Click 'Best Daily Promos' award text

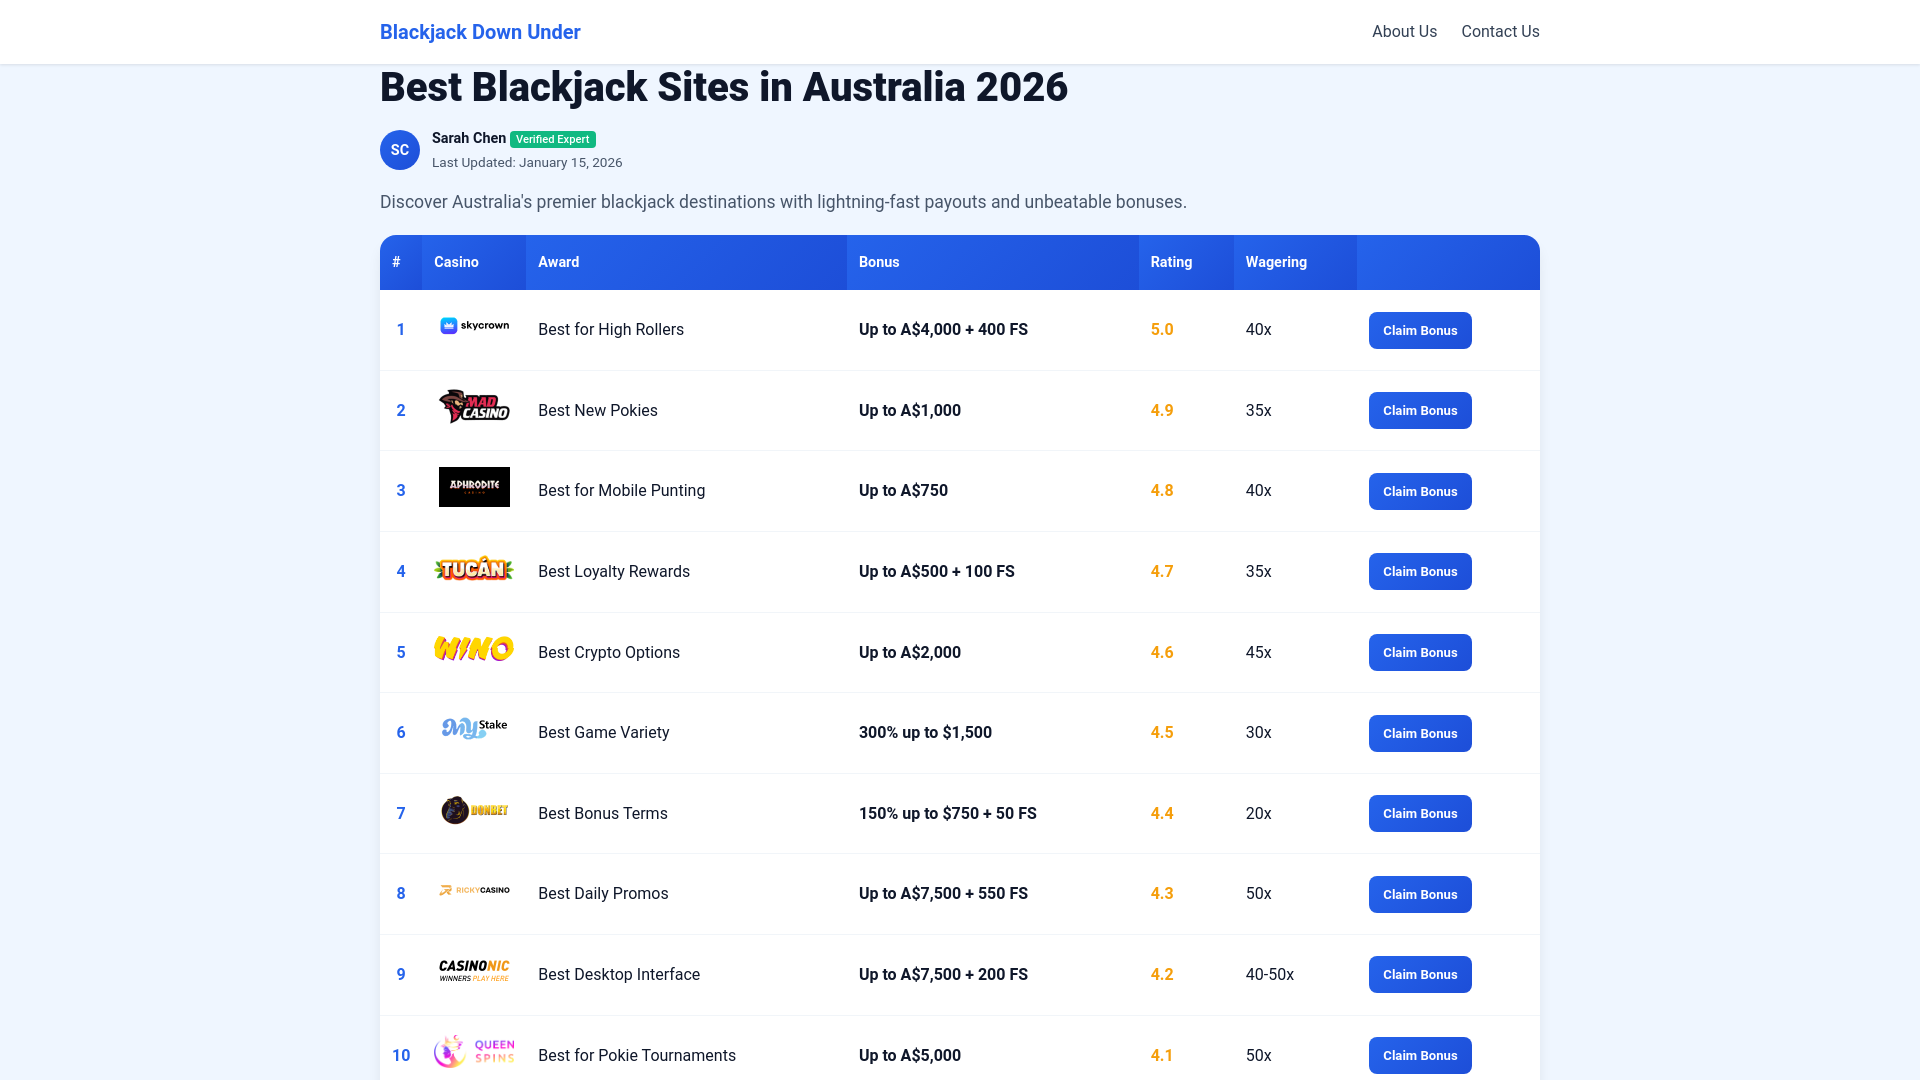tap(603, 894)
